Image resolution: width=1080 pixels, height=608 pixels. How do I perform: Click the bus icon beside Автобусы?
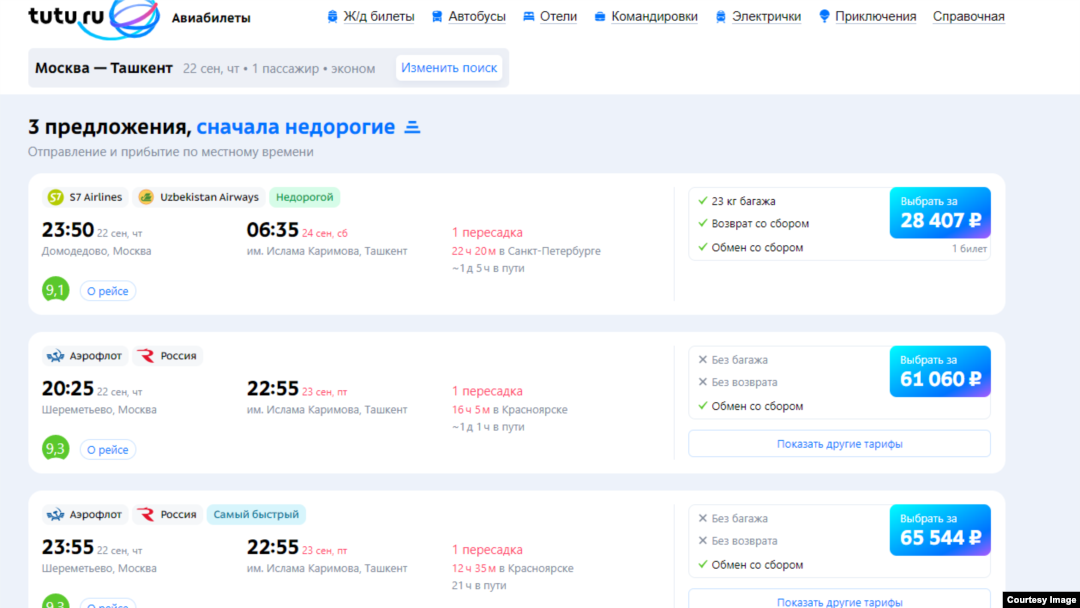[437, 17]
